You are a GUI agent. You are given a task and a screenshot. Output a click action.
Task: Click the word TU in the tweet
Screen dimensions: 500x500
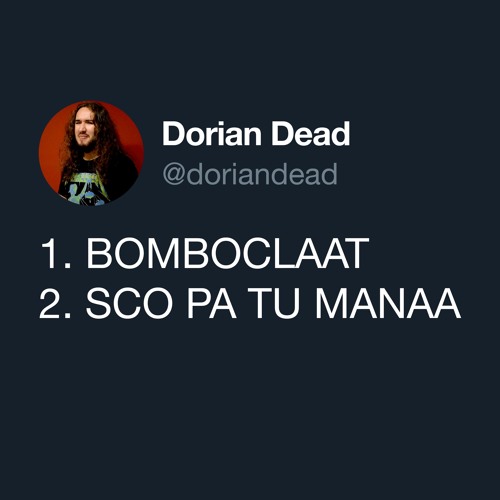tap(275, 304)
